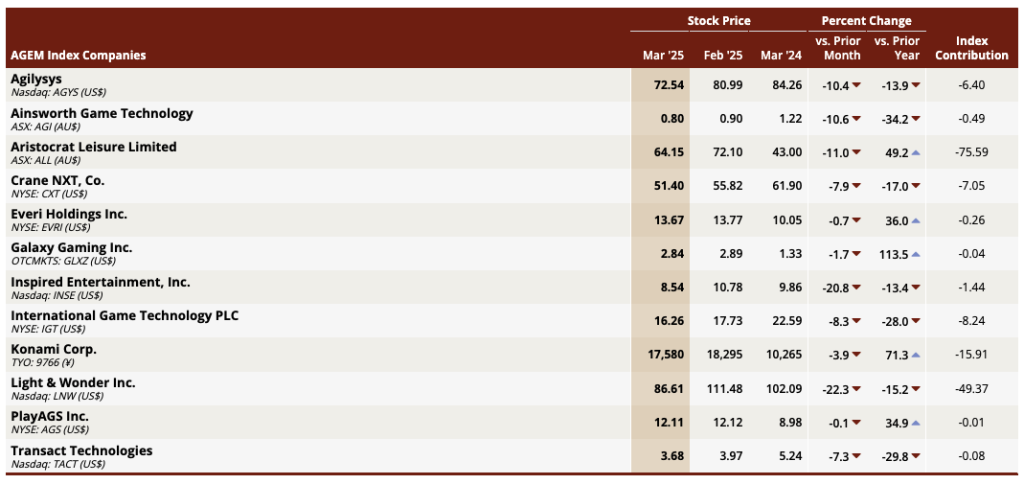Click Light & Wonder index contribution -49.37
The image size is (1024, 484).
[971, 389]
